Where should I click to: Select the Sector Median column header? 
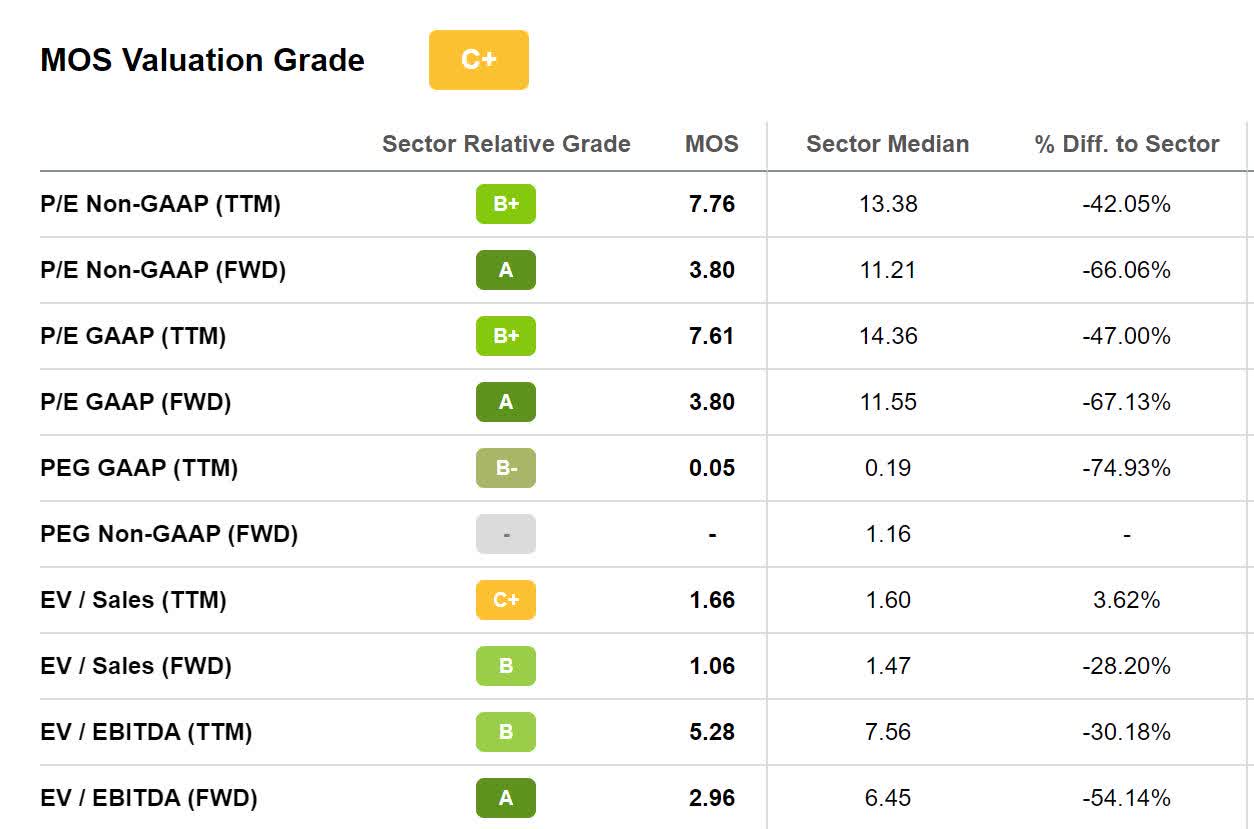887,144
